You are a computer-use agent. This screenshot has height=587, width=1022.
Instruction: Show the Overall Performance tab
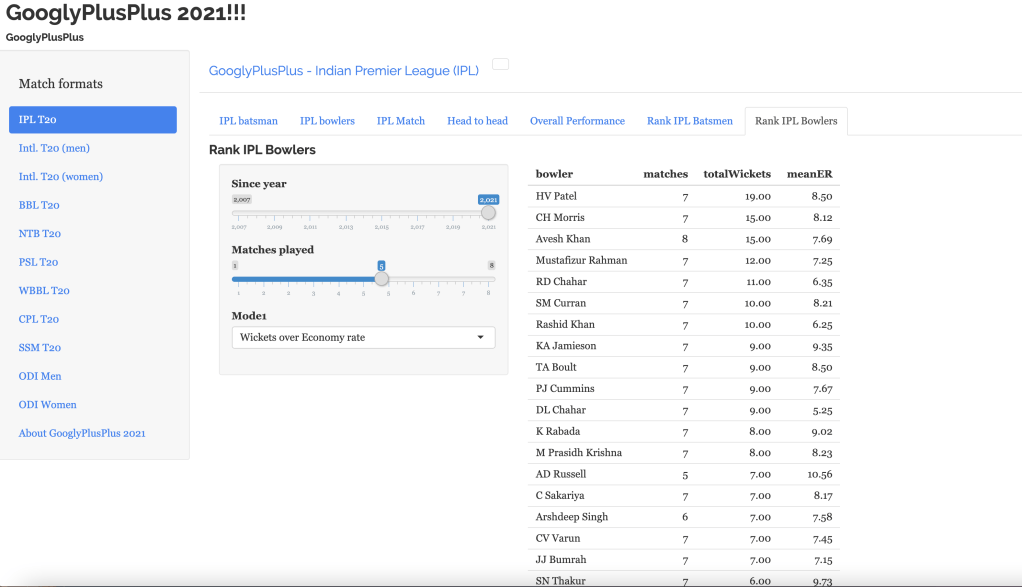(x=577, y=121)
